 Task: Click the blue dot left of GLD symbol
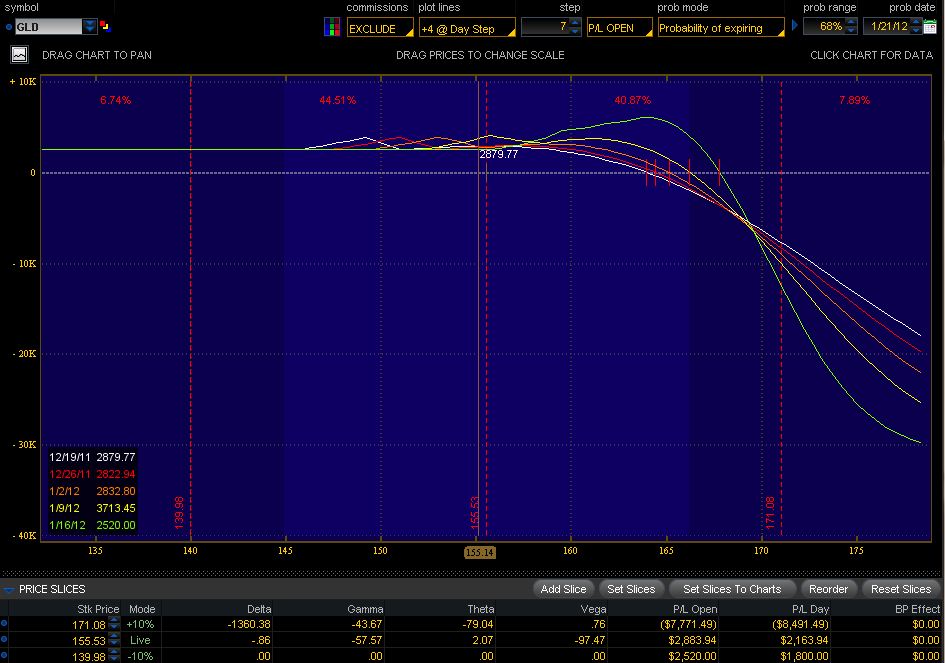pyautogui.click(x=8, y=27)
